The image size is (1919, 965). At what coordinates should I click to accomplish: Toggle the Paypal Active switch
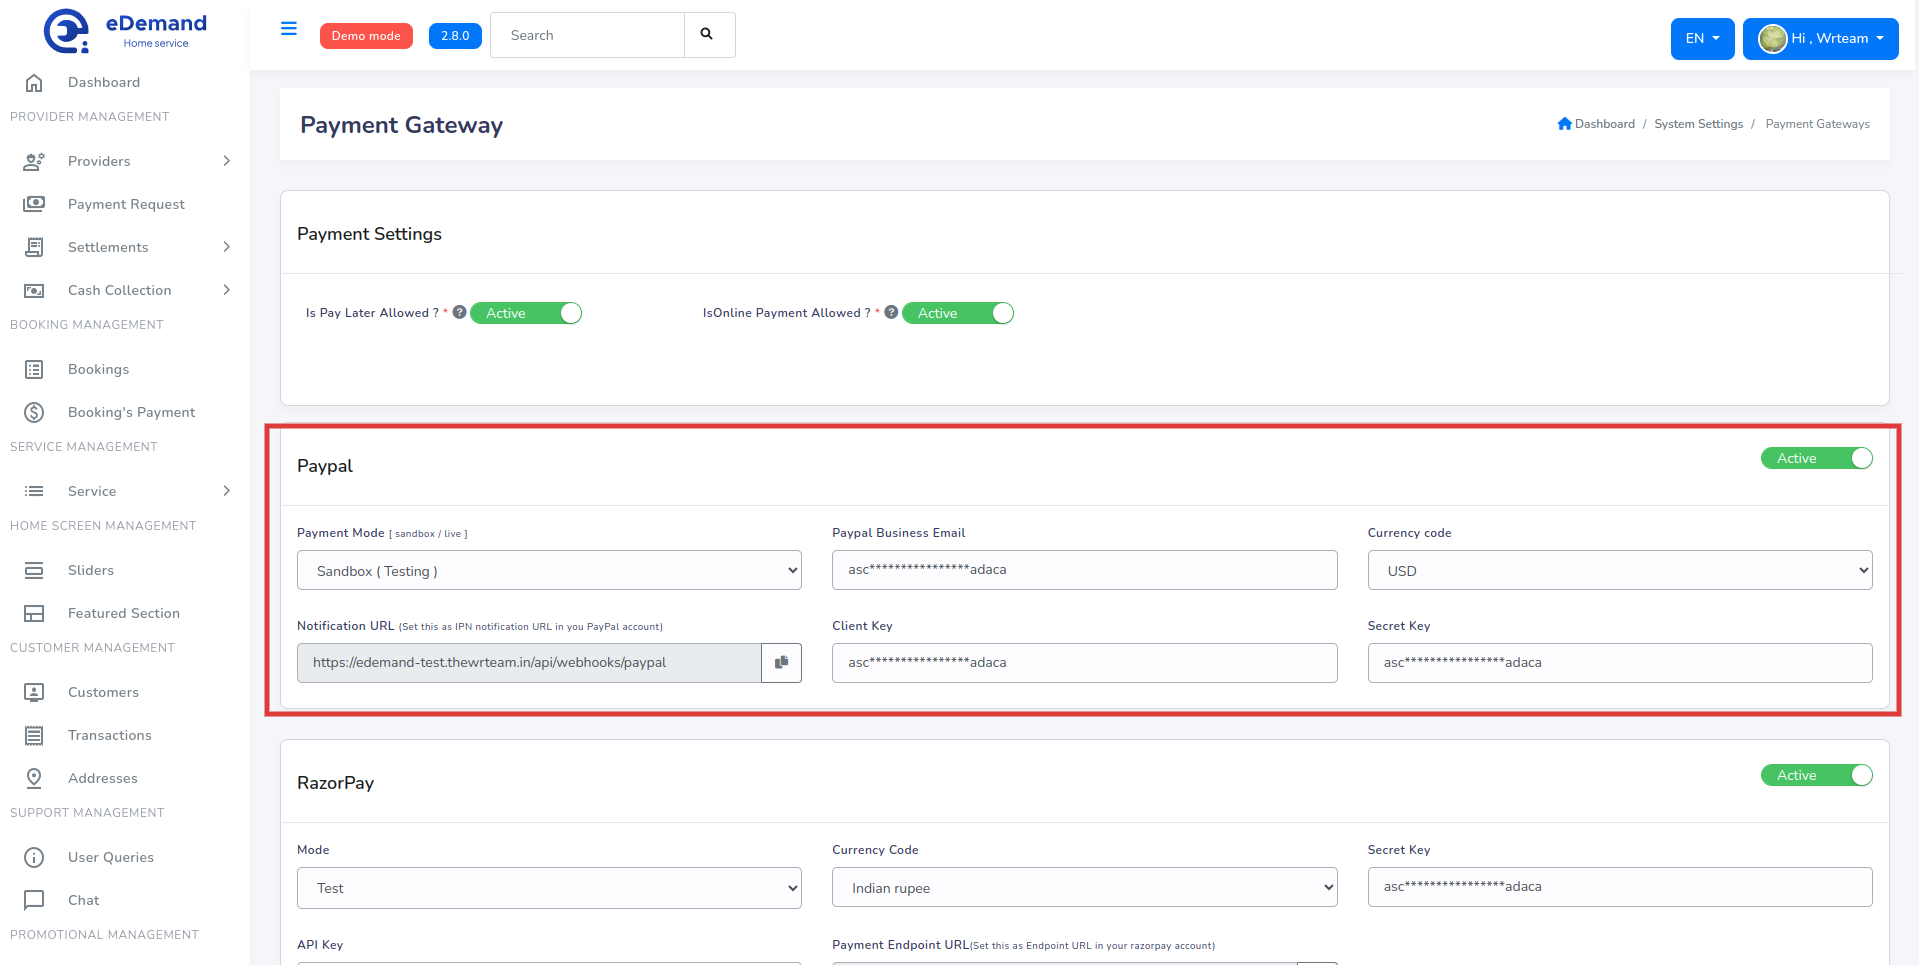(1817, 458)
